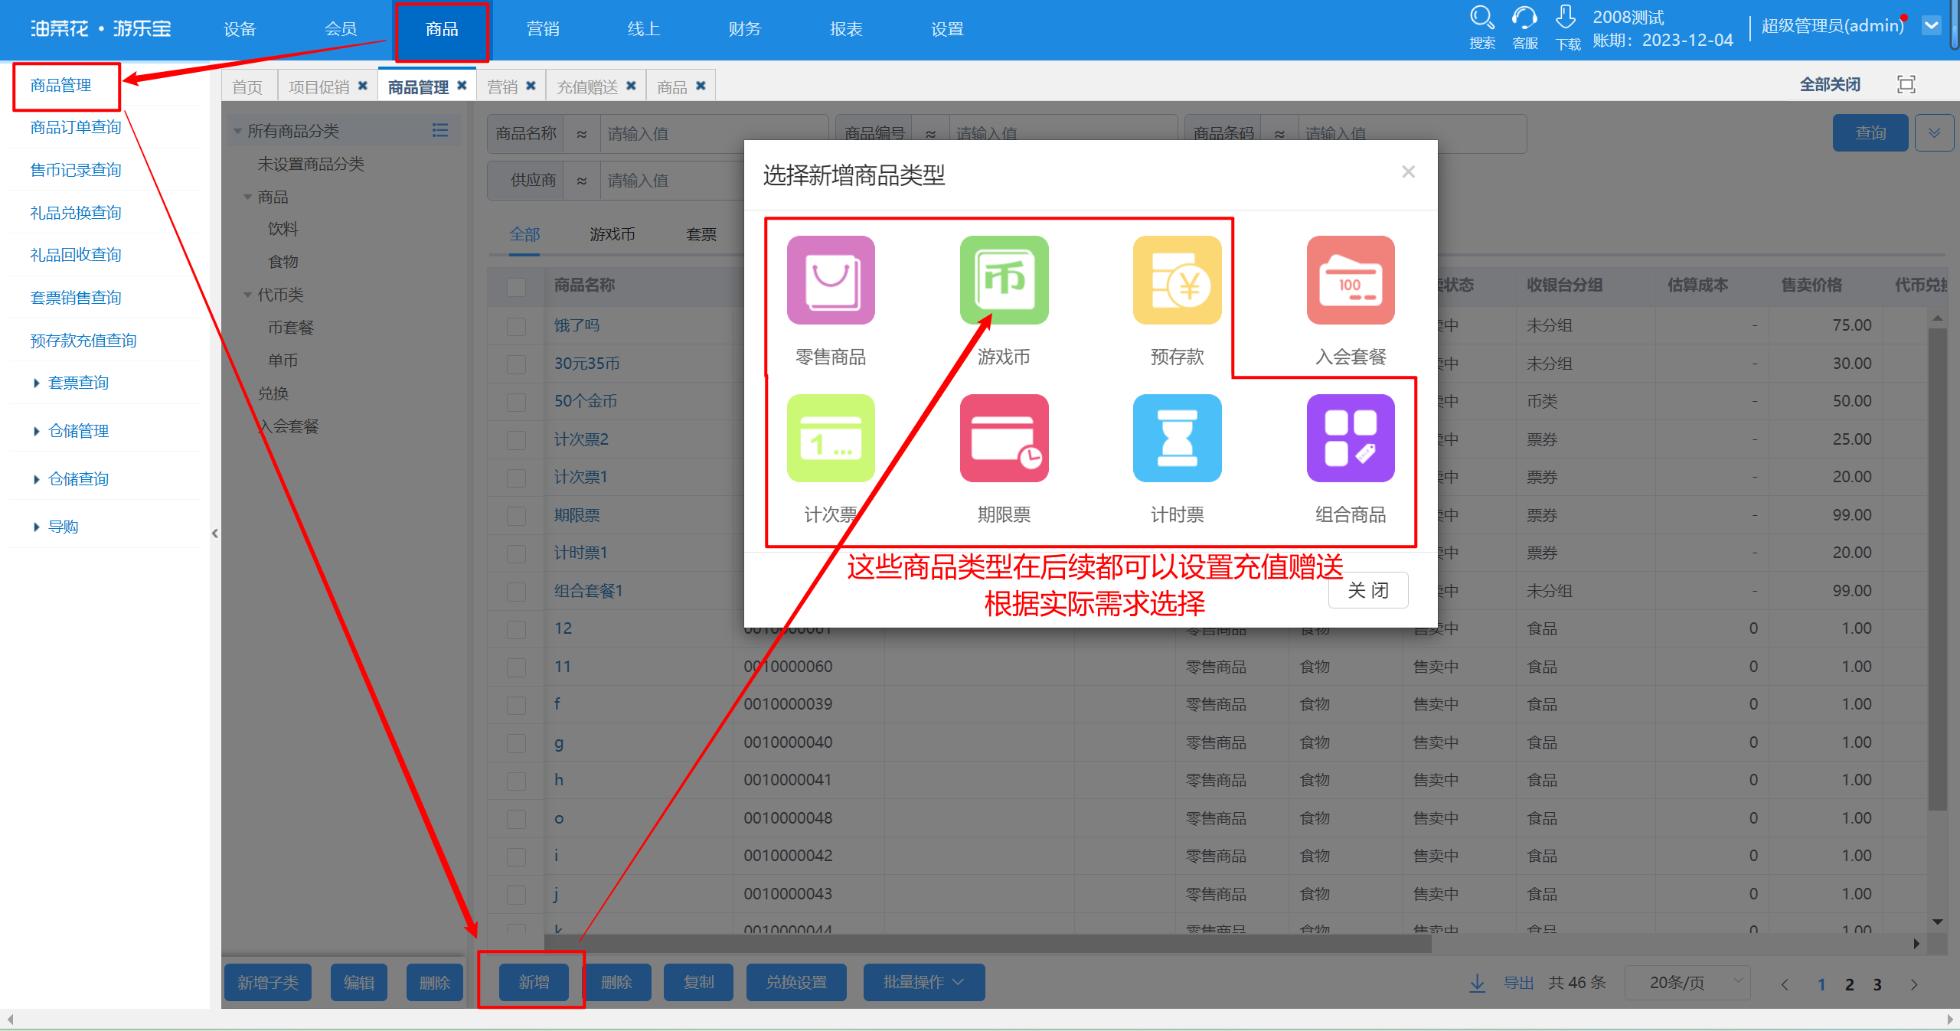
Task: Go to page 2
Action: coord(1850,985)
